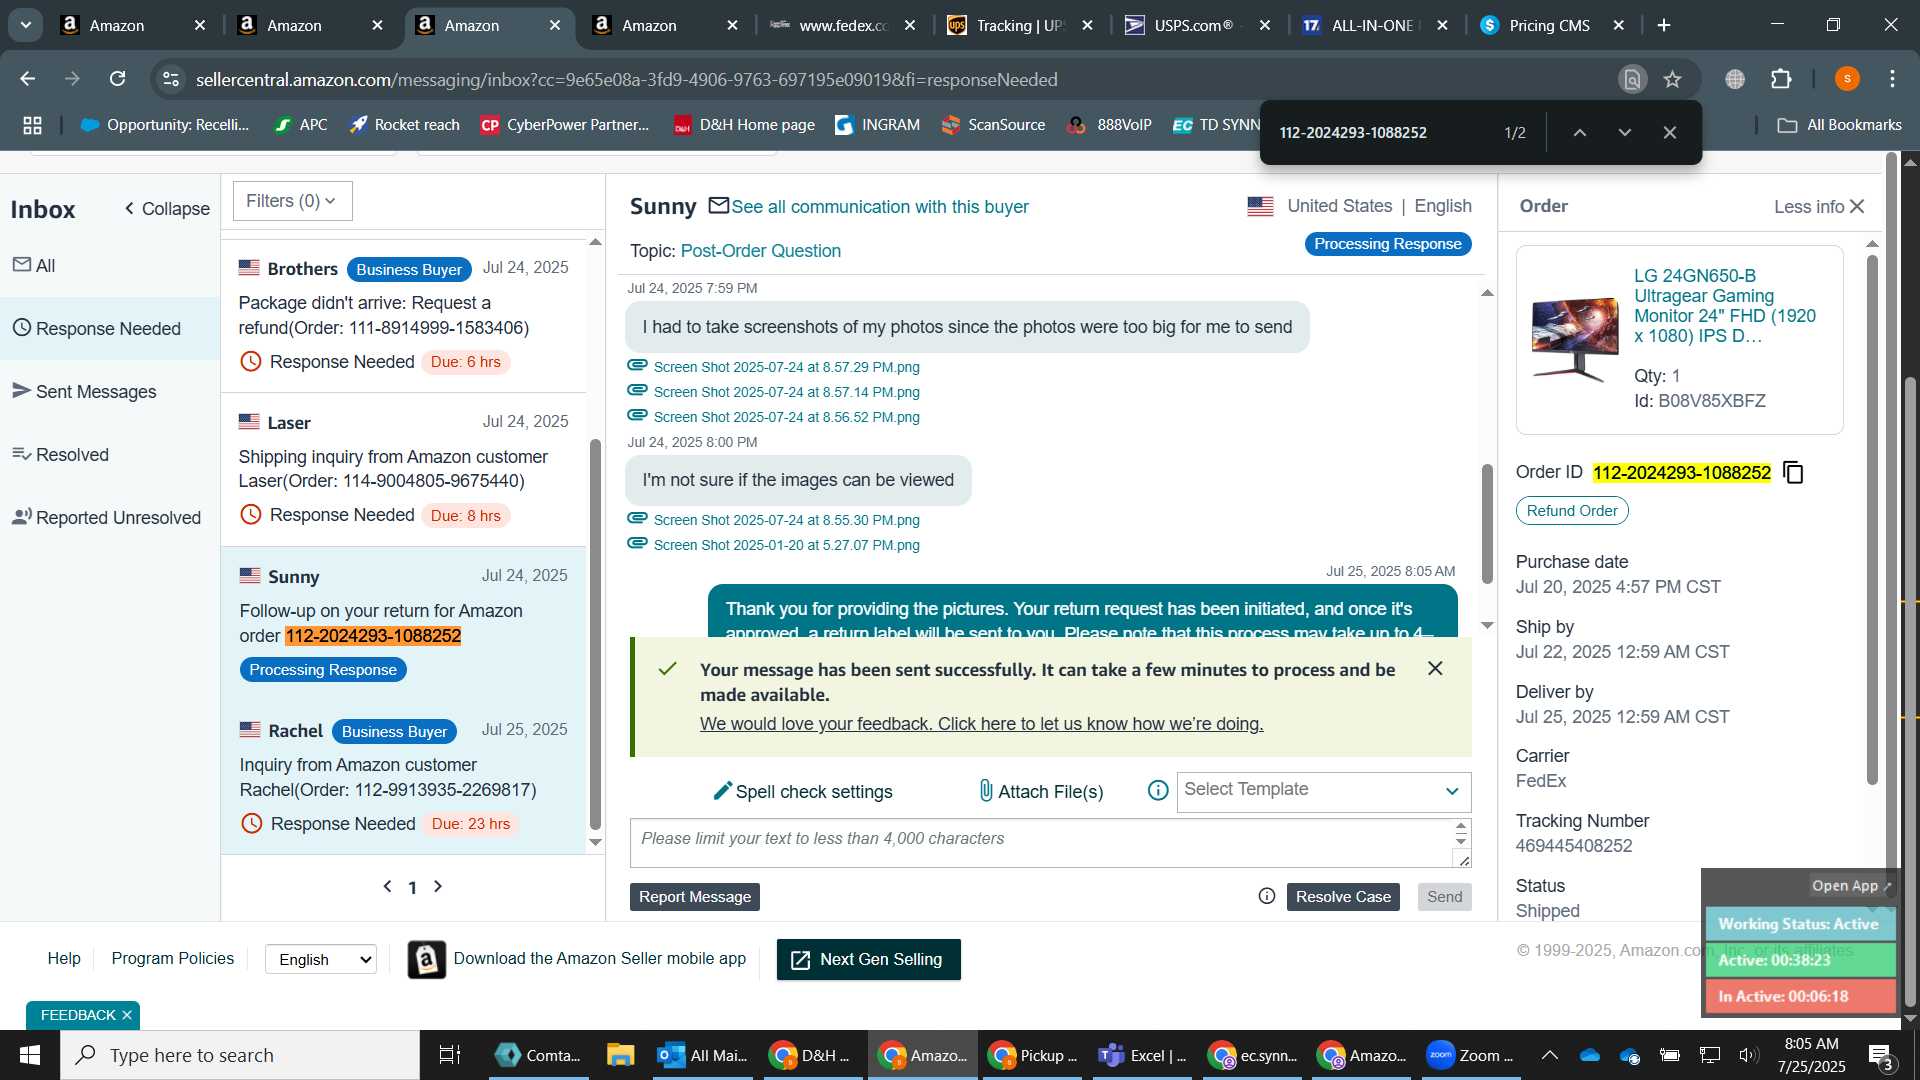This screenshot has width=1920, height=1080.
Task: Open the English language selector
Action: click(x=320, y=959)
